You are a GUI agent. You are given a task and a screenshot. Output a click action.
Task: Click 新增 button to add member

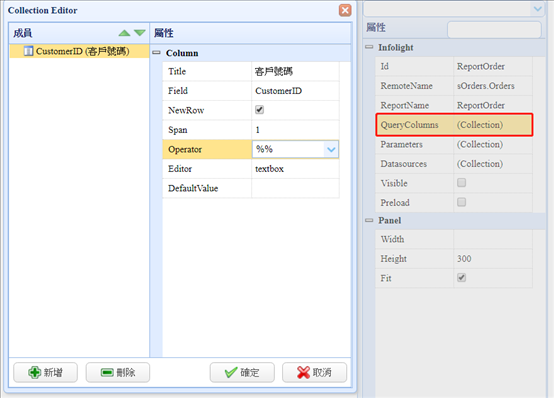pyautogui.click(x=46, y=372)
